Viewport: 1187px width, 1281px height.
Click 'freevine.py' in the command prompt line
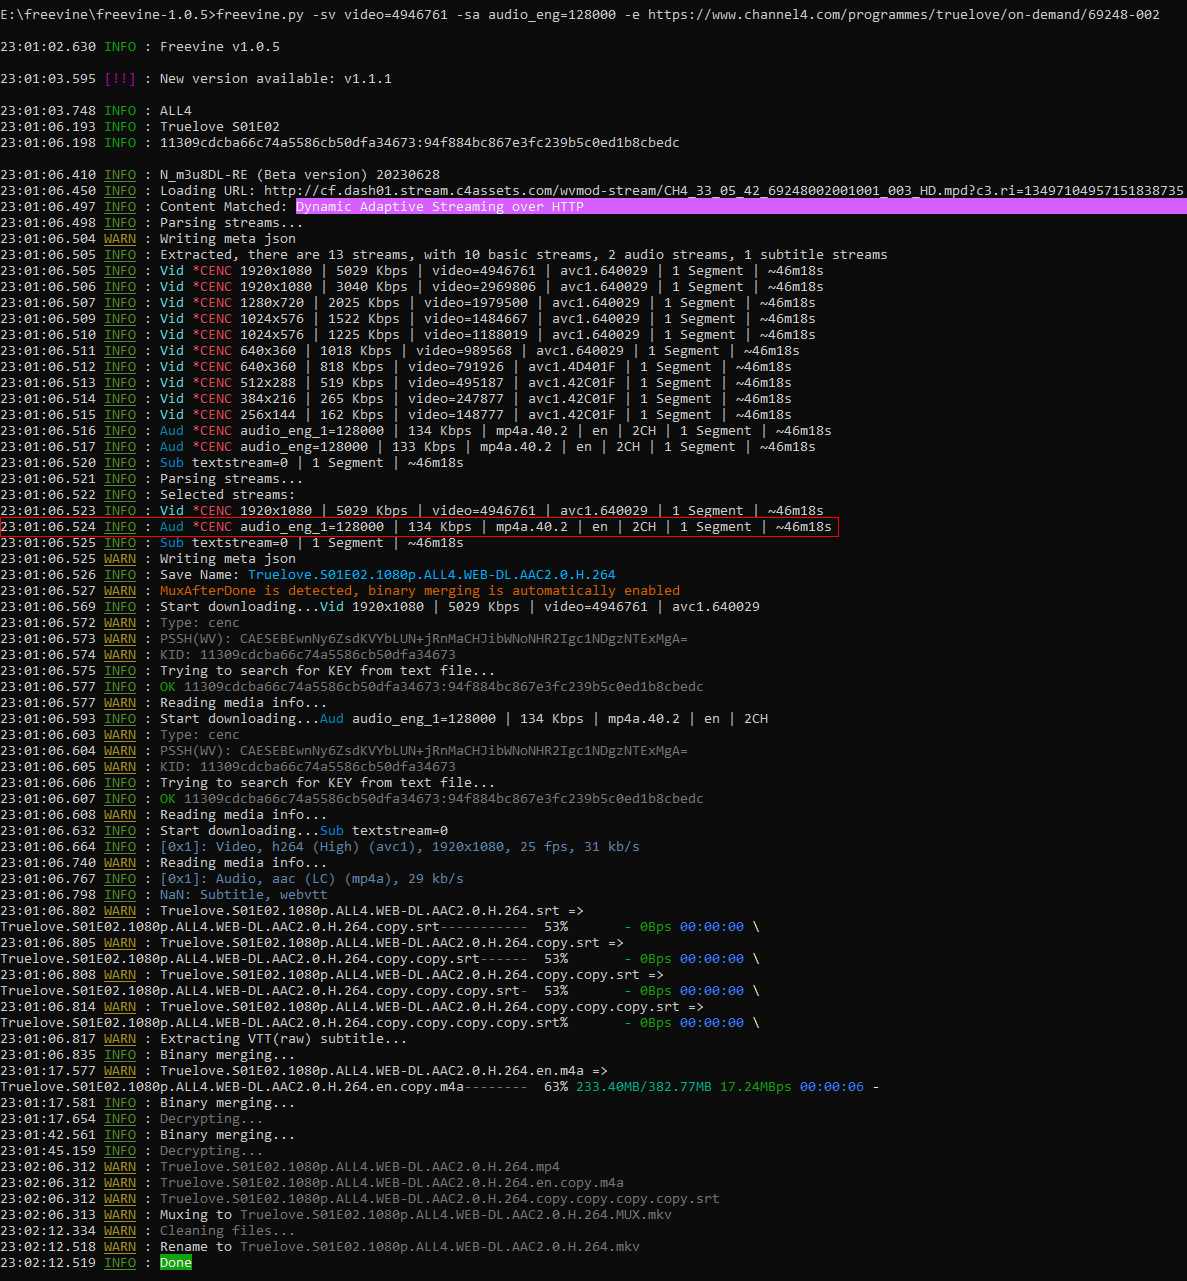pos(260,15)
